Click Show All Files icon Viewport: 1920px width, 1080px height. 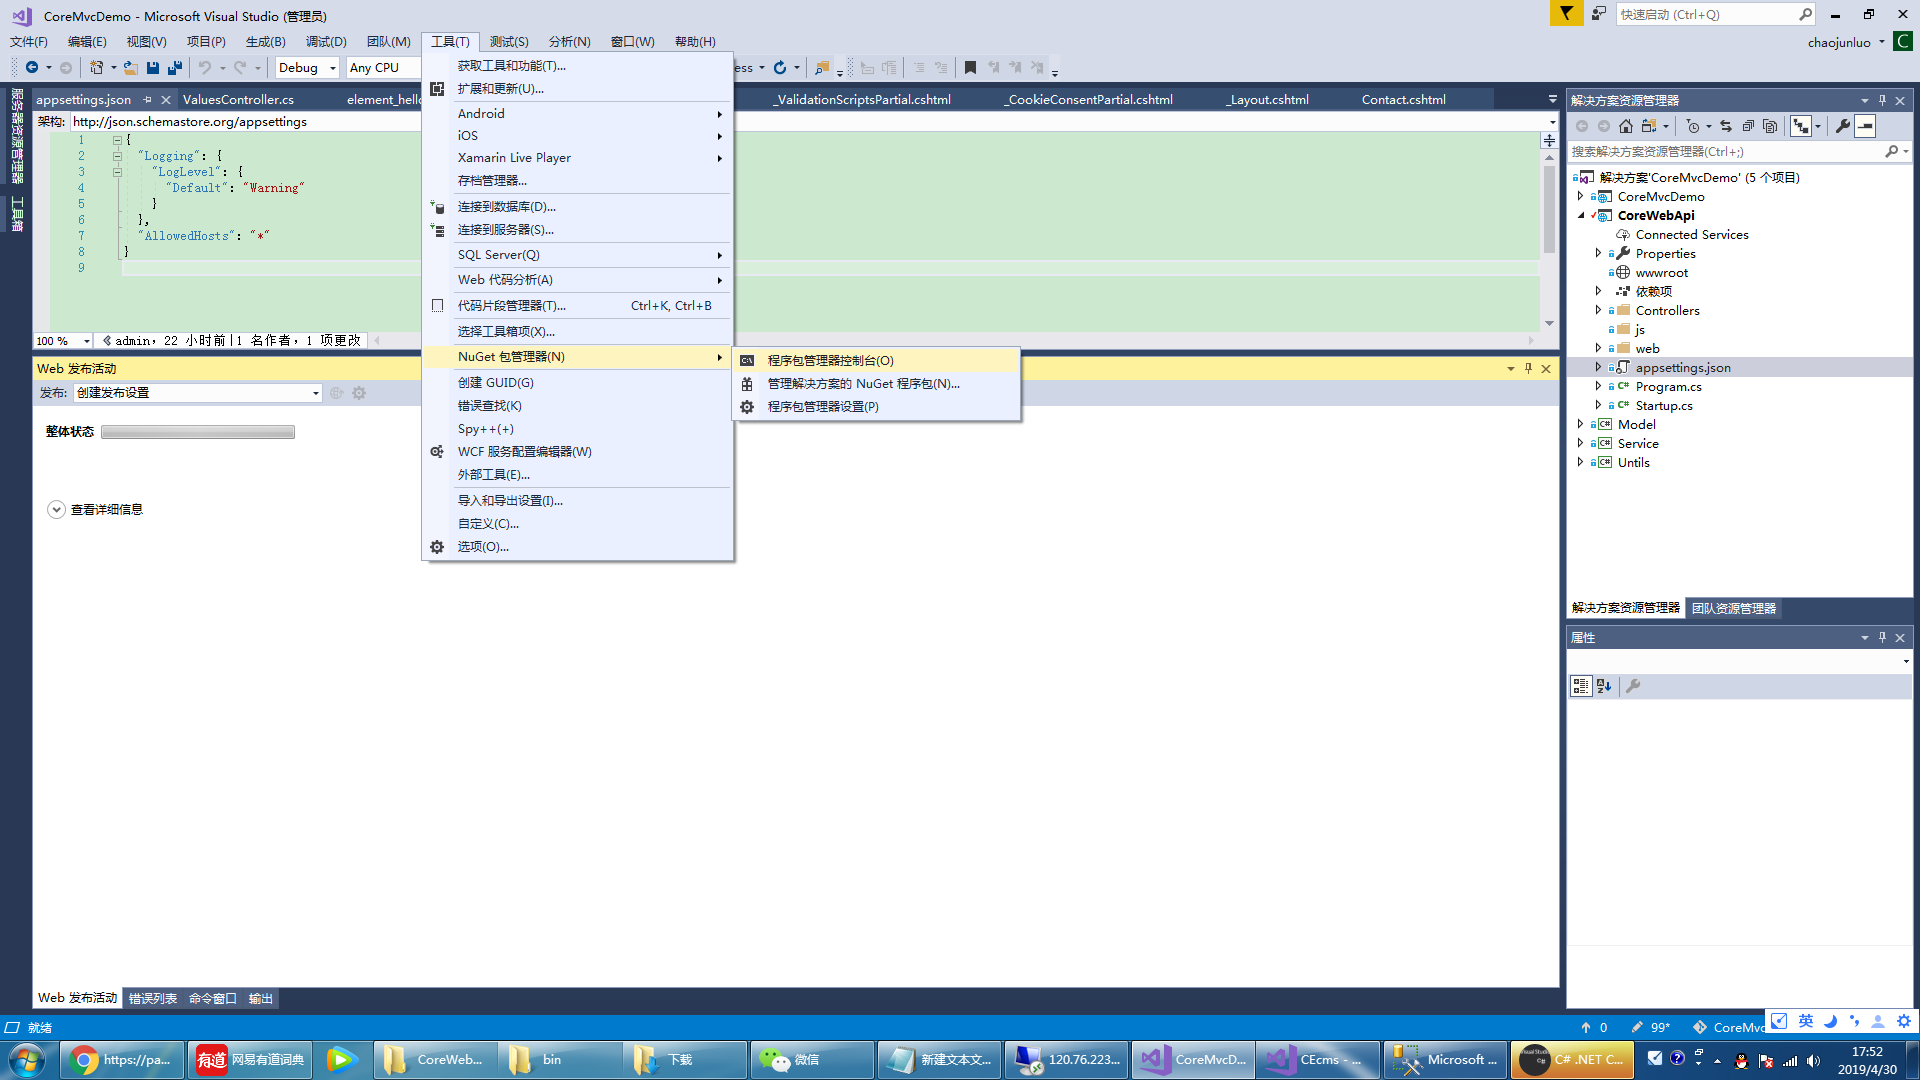(1770, 126)
